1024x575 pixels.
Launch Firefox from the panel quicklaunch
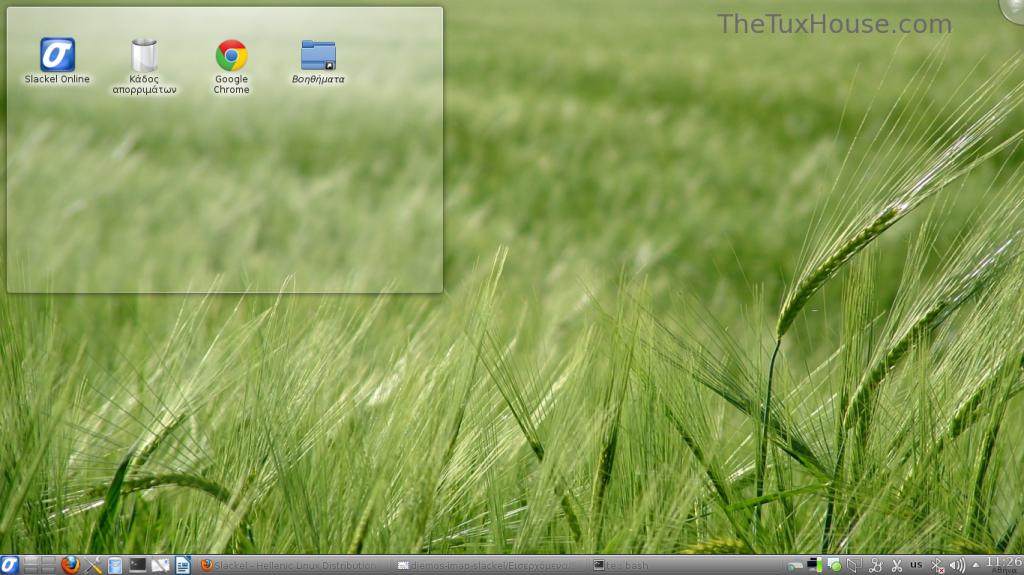(70, 565)
